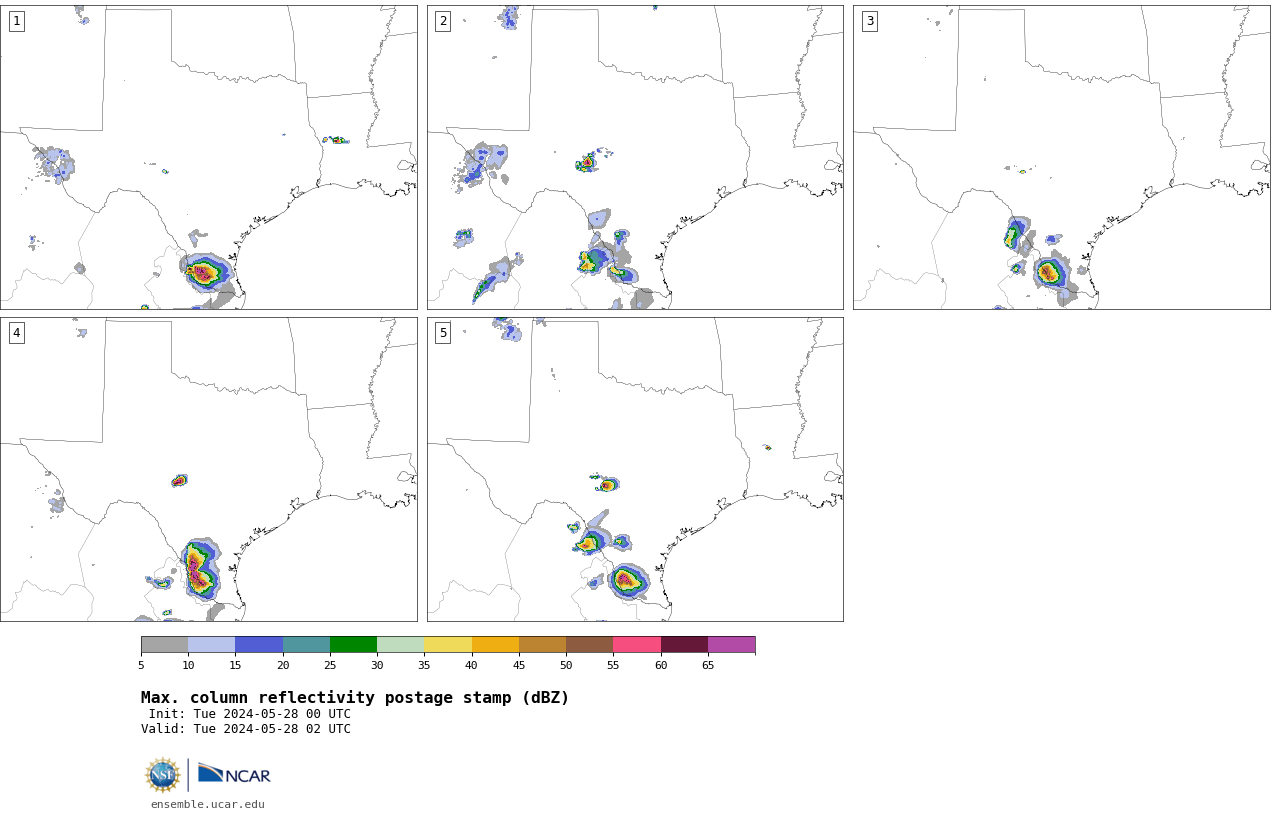1280x815 pixels.
Task: Open ensemble member 4 reflectivity map
Action: coord(209,469)
